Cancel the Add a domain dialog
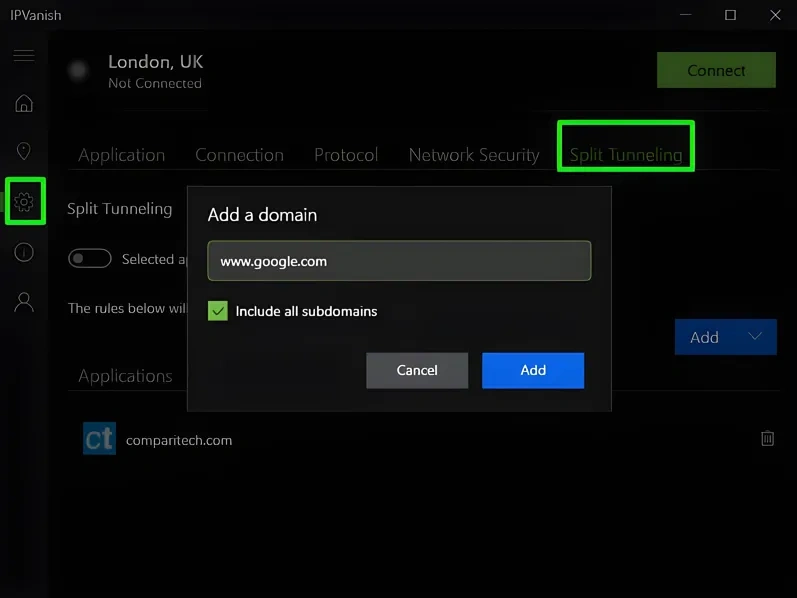The height and width of the screenshot is (598, 797). 417,370
